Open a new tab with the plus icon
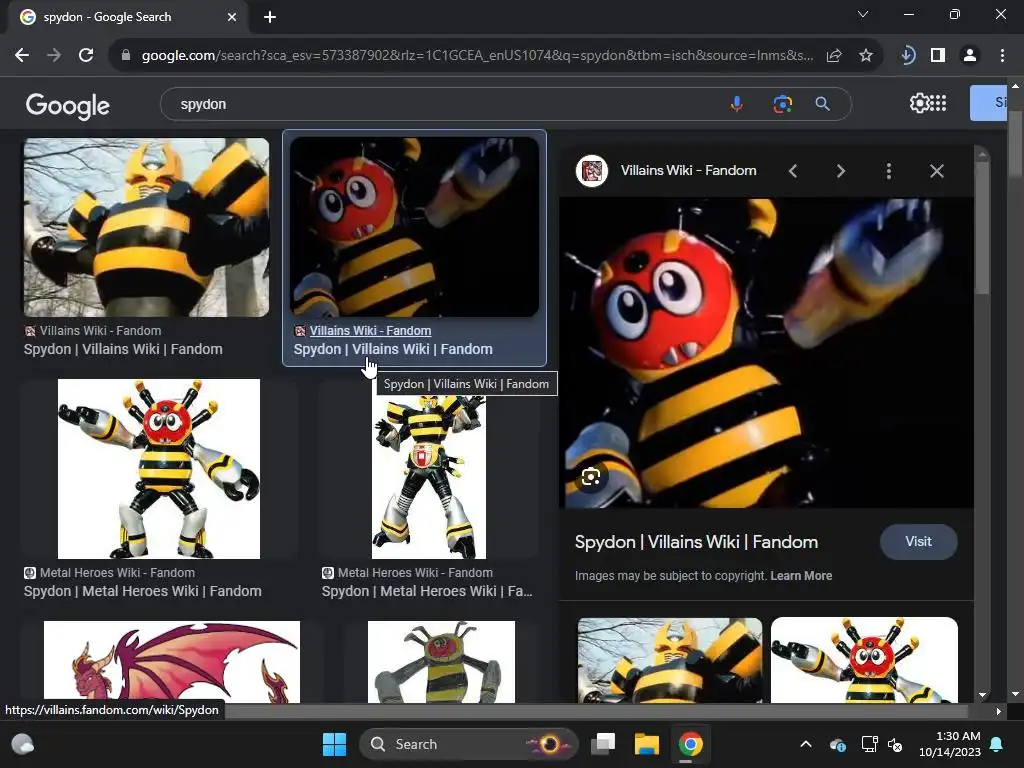1024x768 pixels. click(x=270, y=17)
